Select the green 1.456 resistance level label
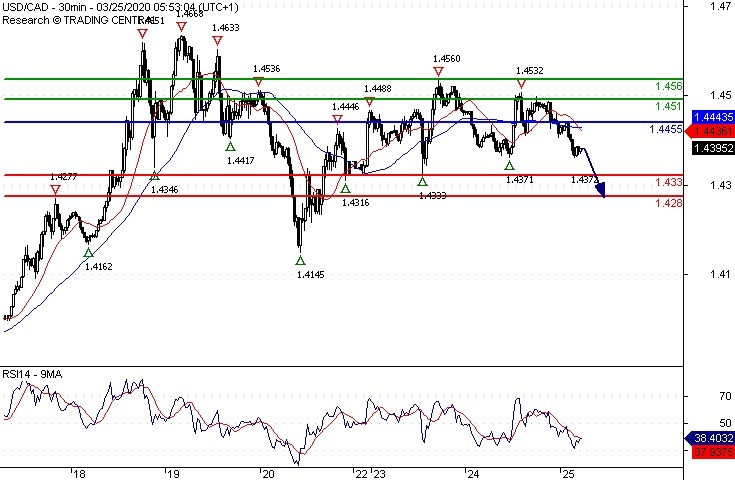 (668, 86)
